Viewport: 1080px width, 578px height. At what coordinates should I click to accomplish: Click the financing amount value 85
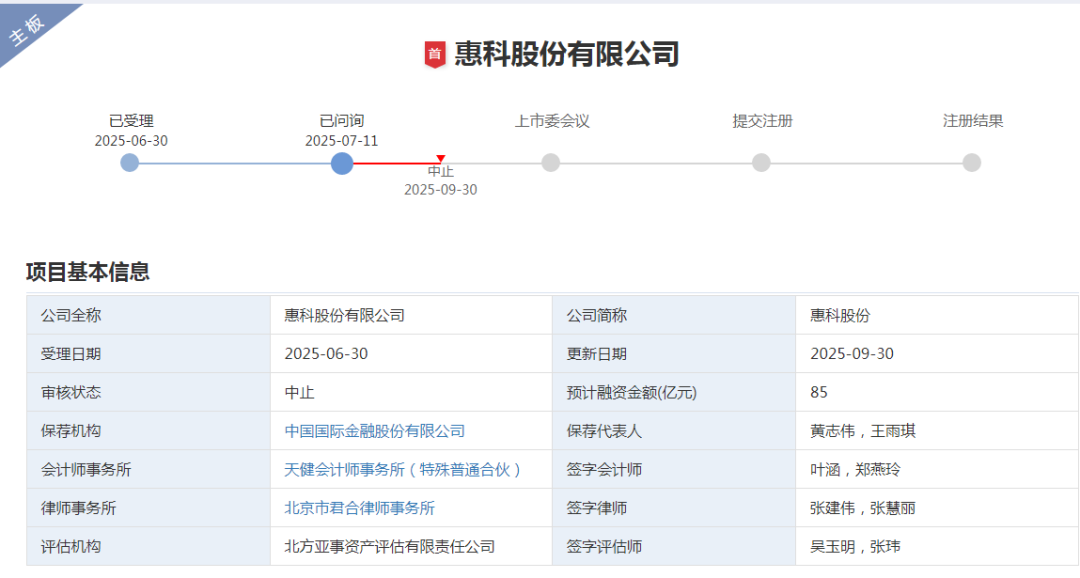tap(819, 393)
